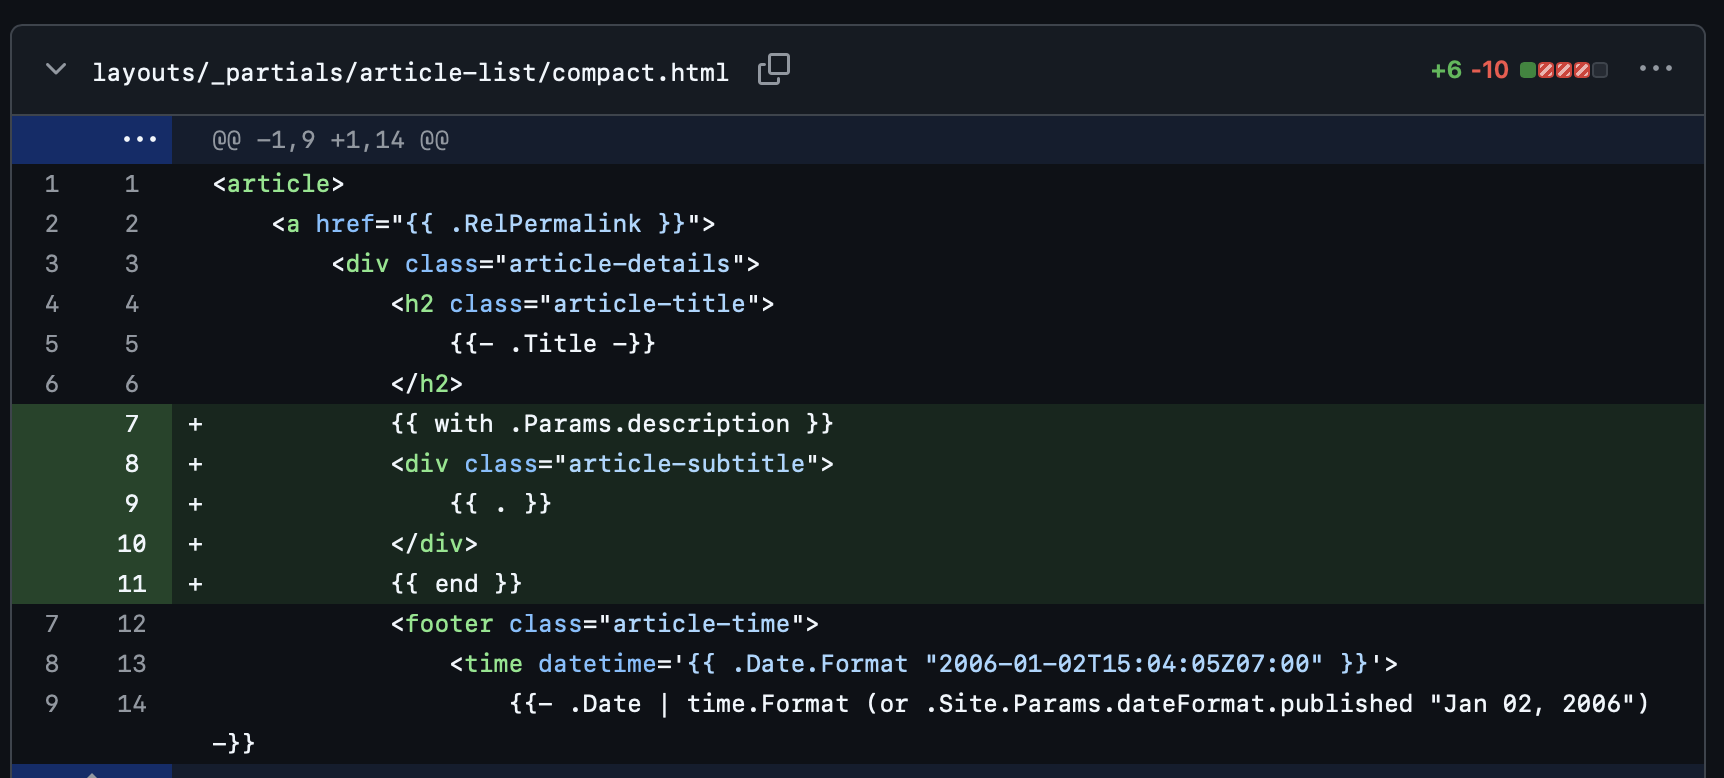
Task: Click the +6 additions count
Action: pos(1445,70)
